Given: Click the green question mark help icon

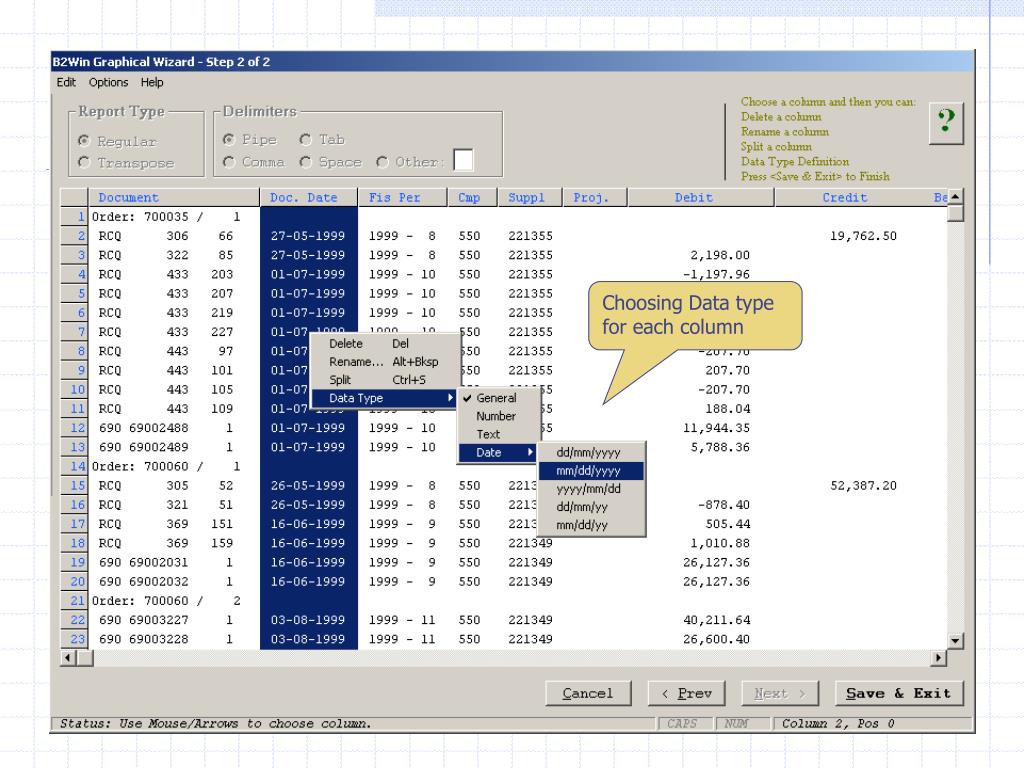Looking at the screenshot, I should [x=946, y=122].
